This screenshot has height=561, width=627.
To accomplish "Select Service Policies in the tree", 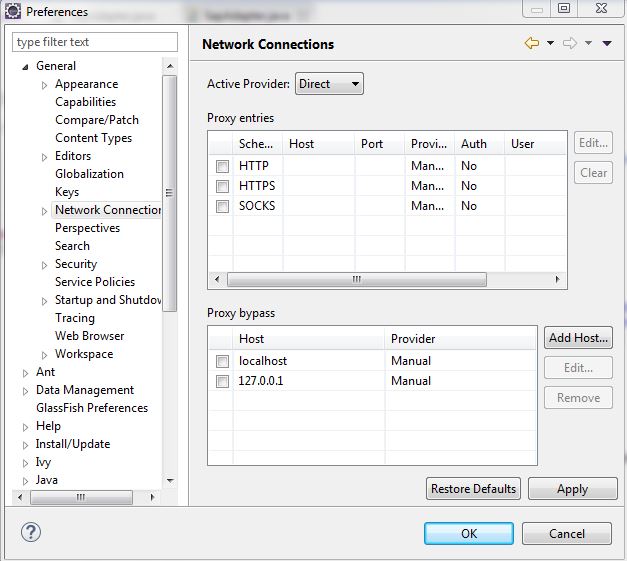I will coord(95,282).
